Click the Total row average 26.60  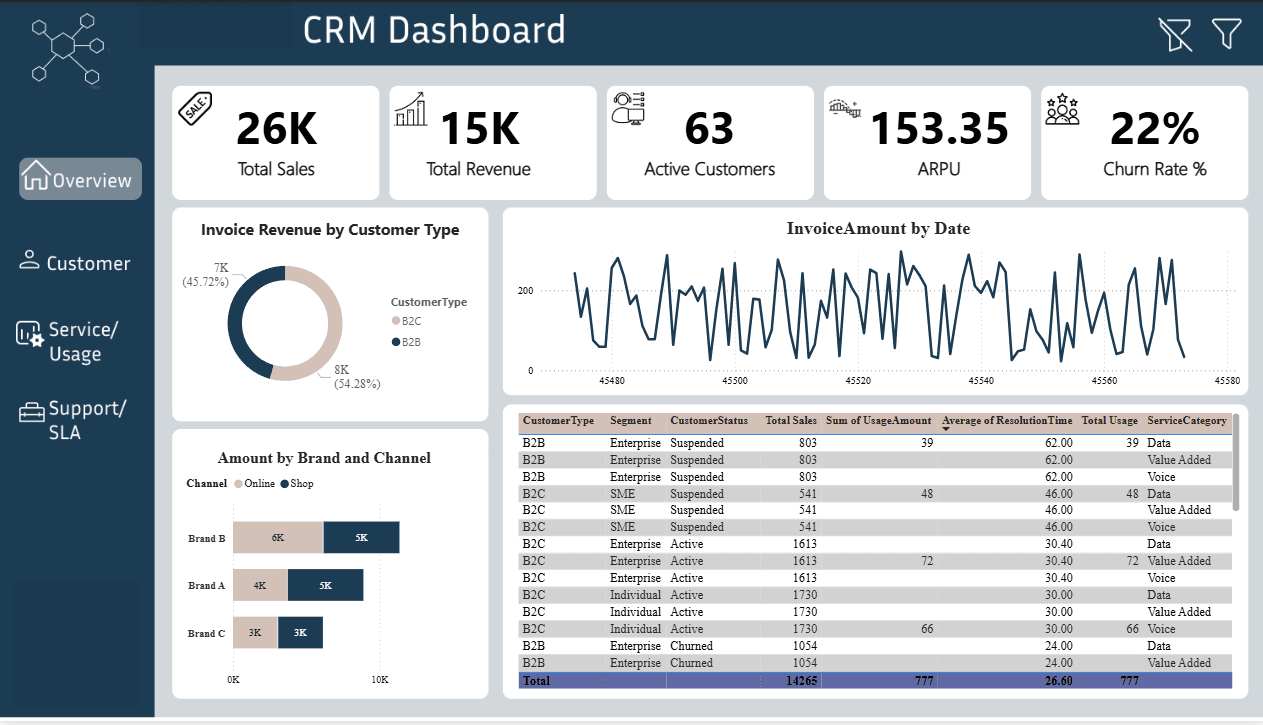point(1058,680)
